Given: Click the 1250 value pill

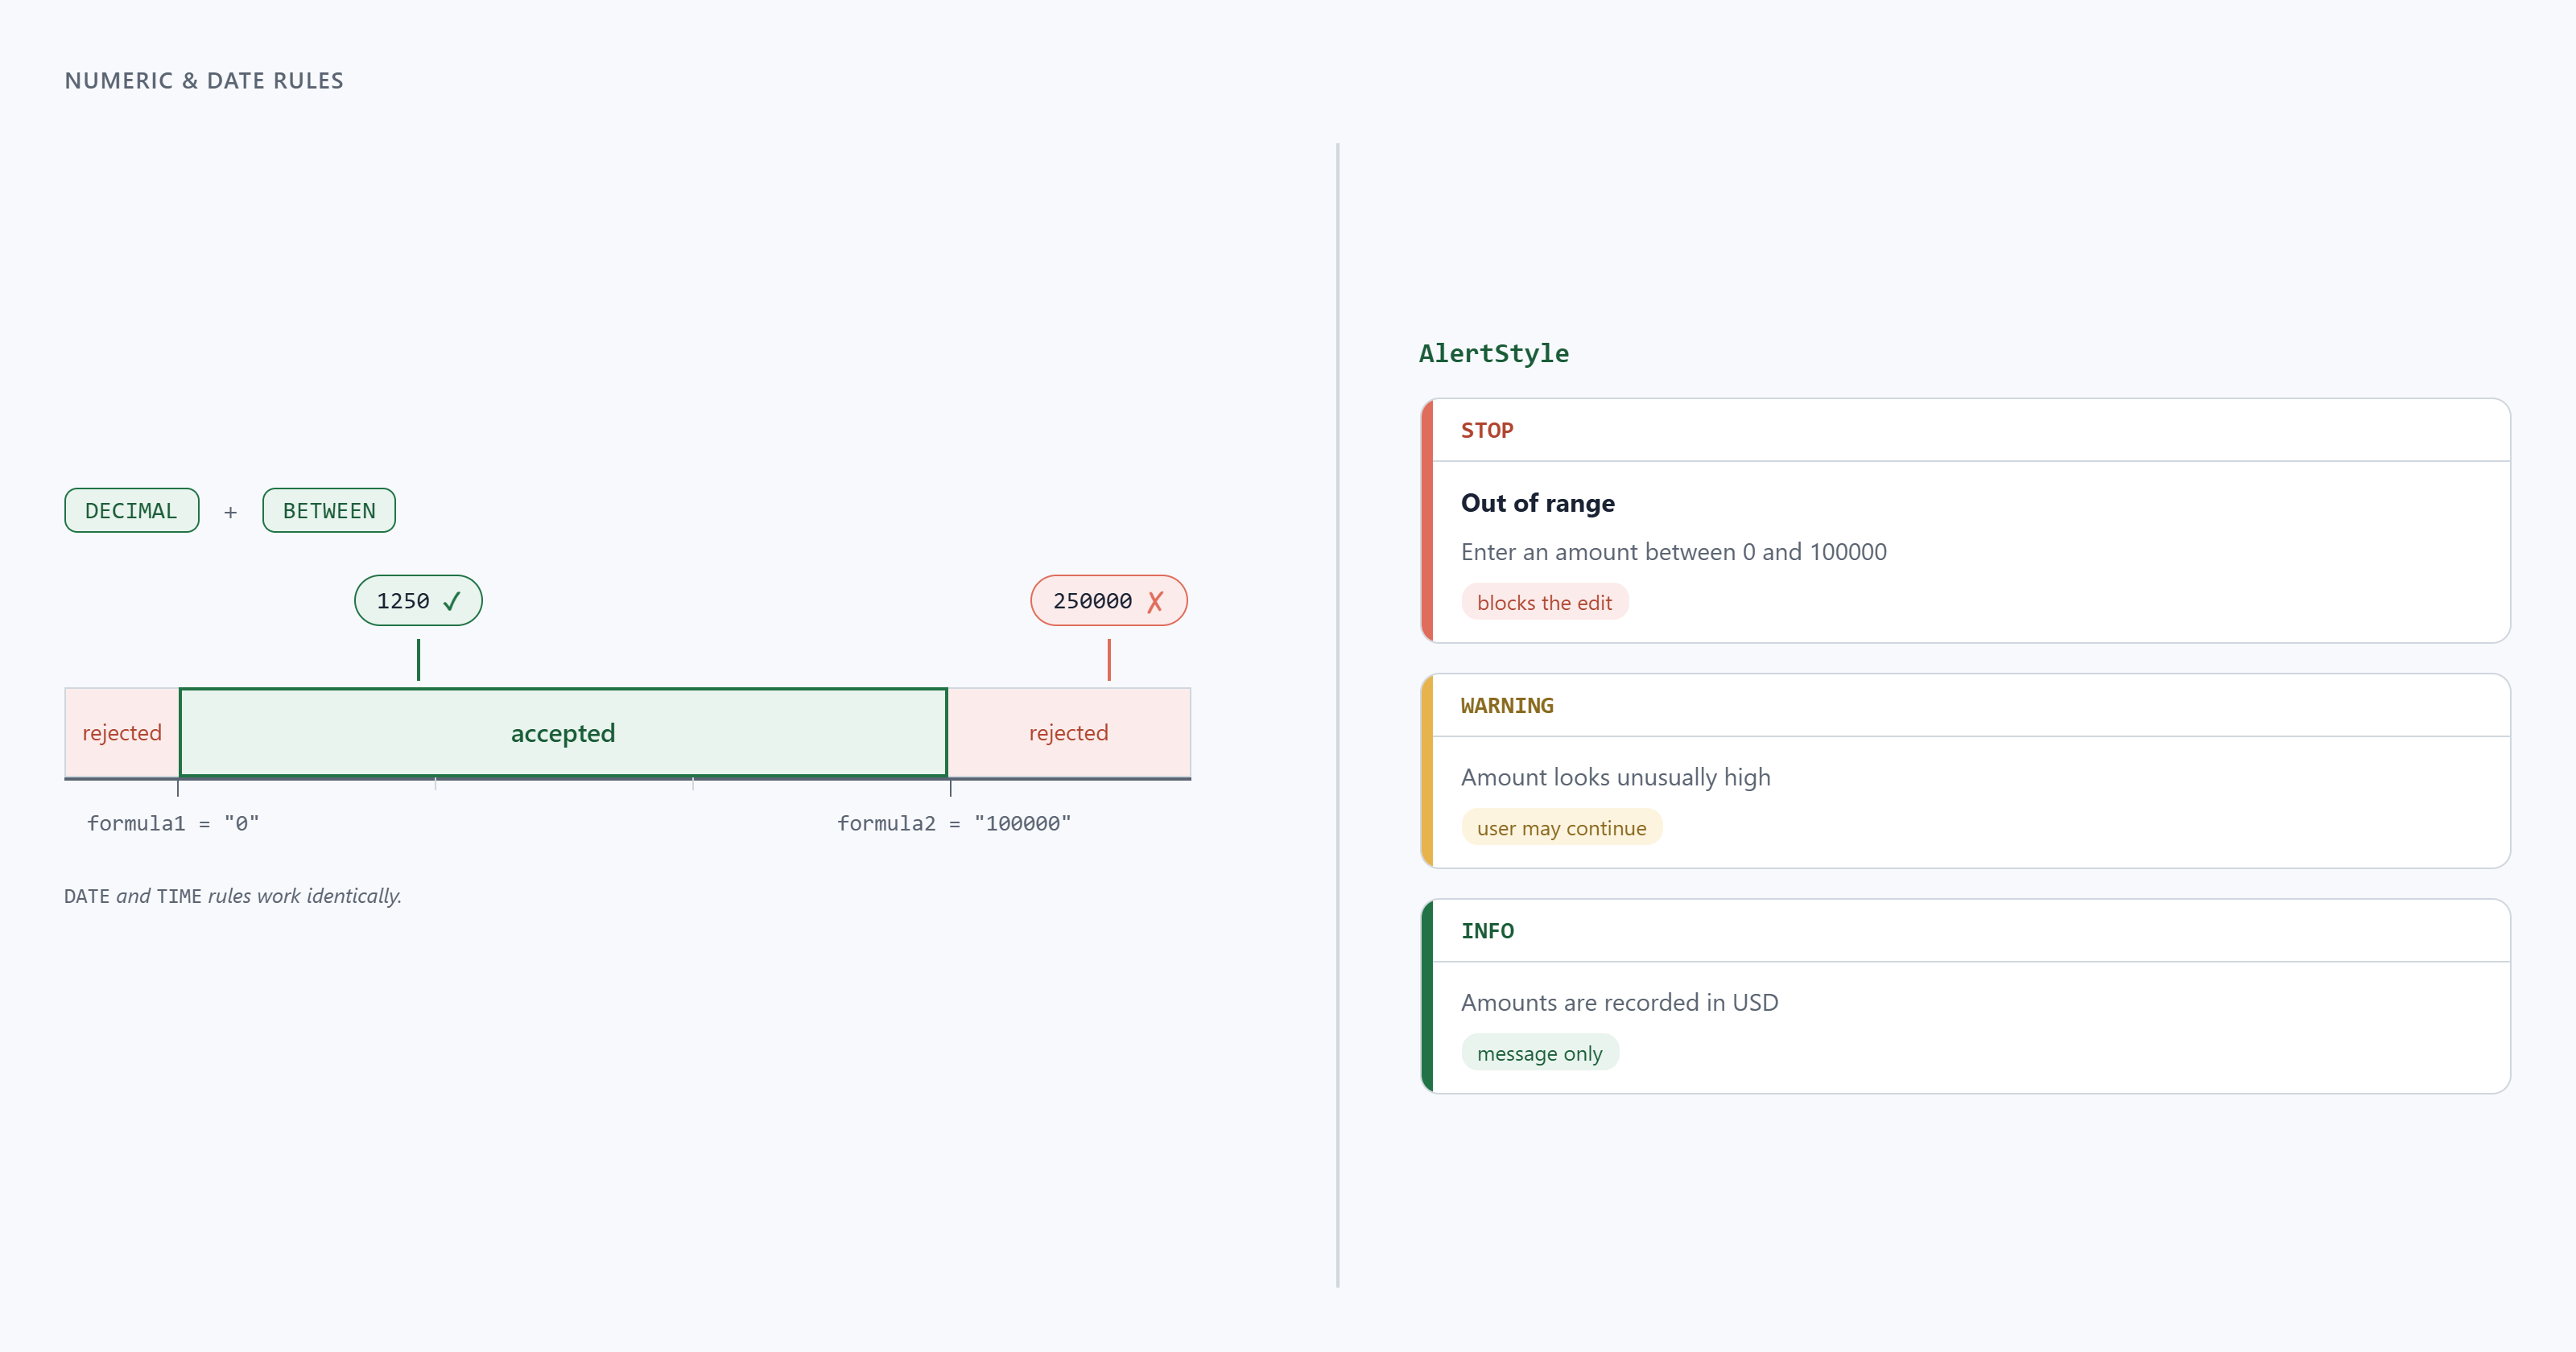Looking at the screenshot, I should (x=418, y=600).
